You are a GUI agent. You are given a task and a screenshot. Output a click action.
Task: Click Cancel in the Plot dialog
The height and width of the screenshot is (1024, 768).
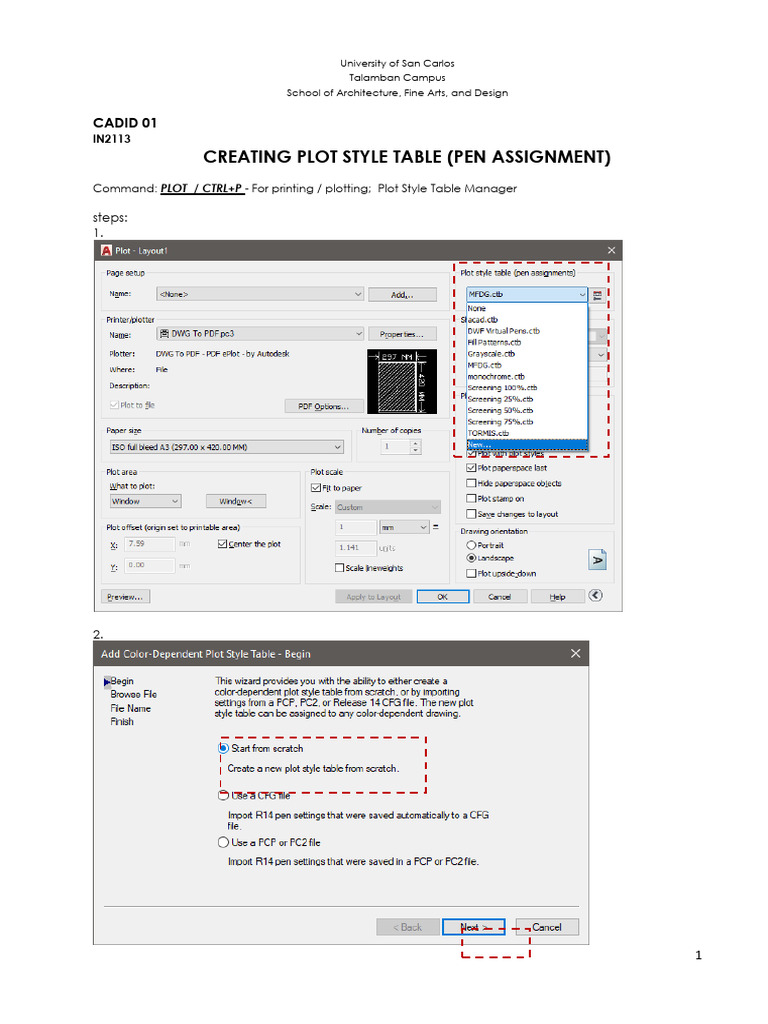click(500, 596)
